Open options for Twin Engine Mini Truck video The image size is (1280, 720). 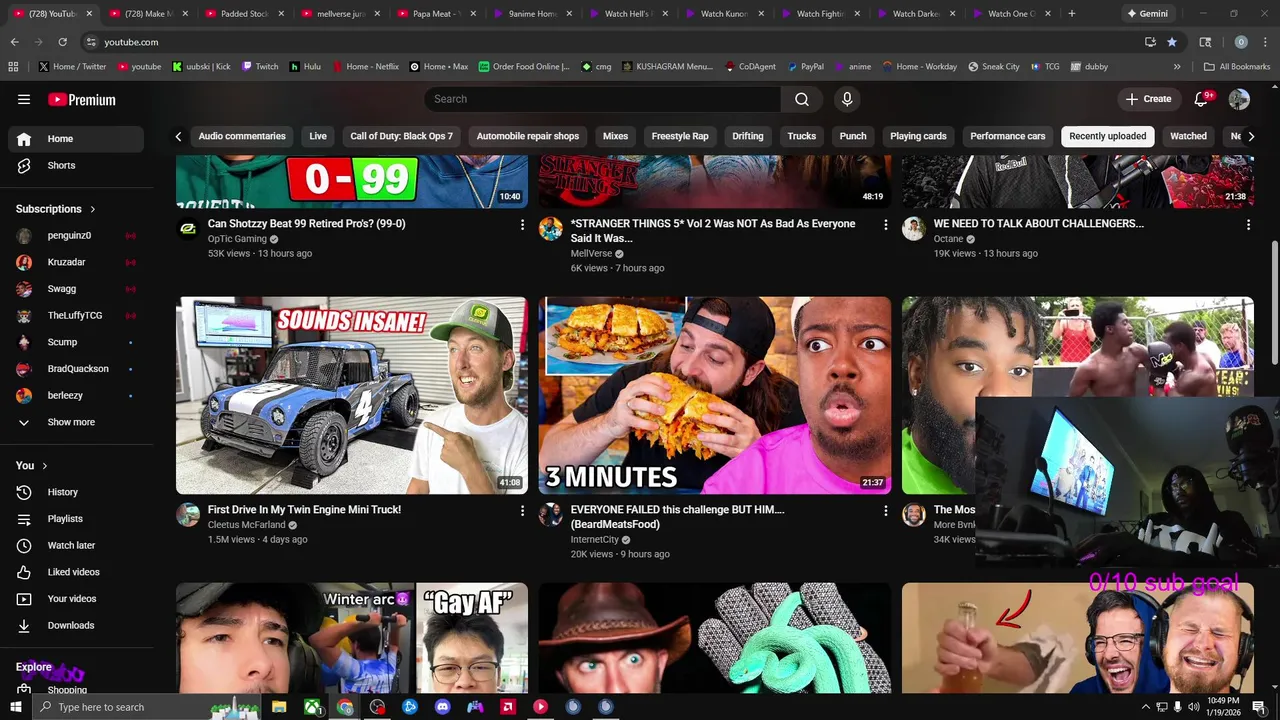(x=522, y=511)
